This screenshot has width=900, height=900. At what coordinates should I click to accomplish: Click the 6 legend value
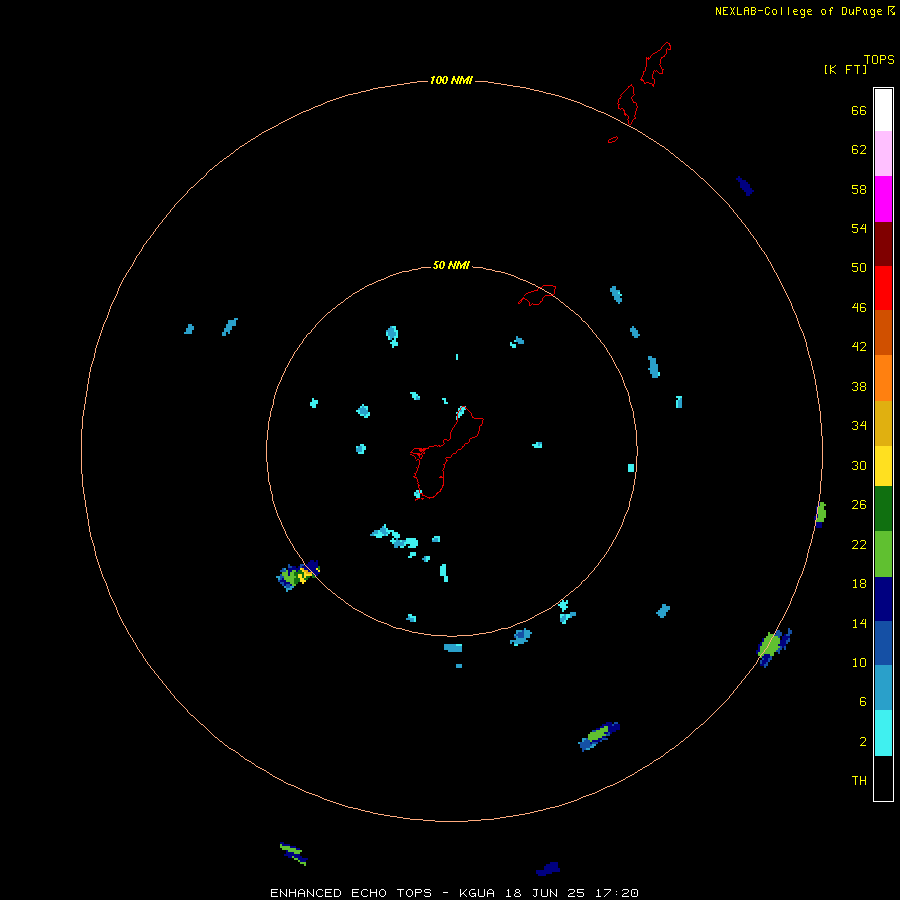[863, 702]
